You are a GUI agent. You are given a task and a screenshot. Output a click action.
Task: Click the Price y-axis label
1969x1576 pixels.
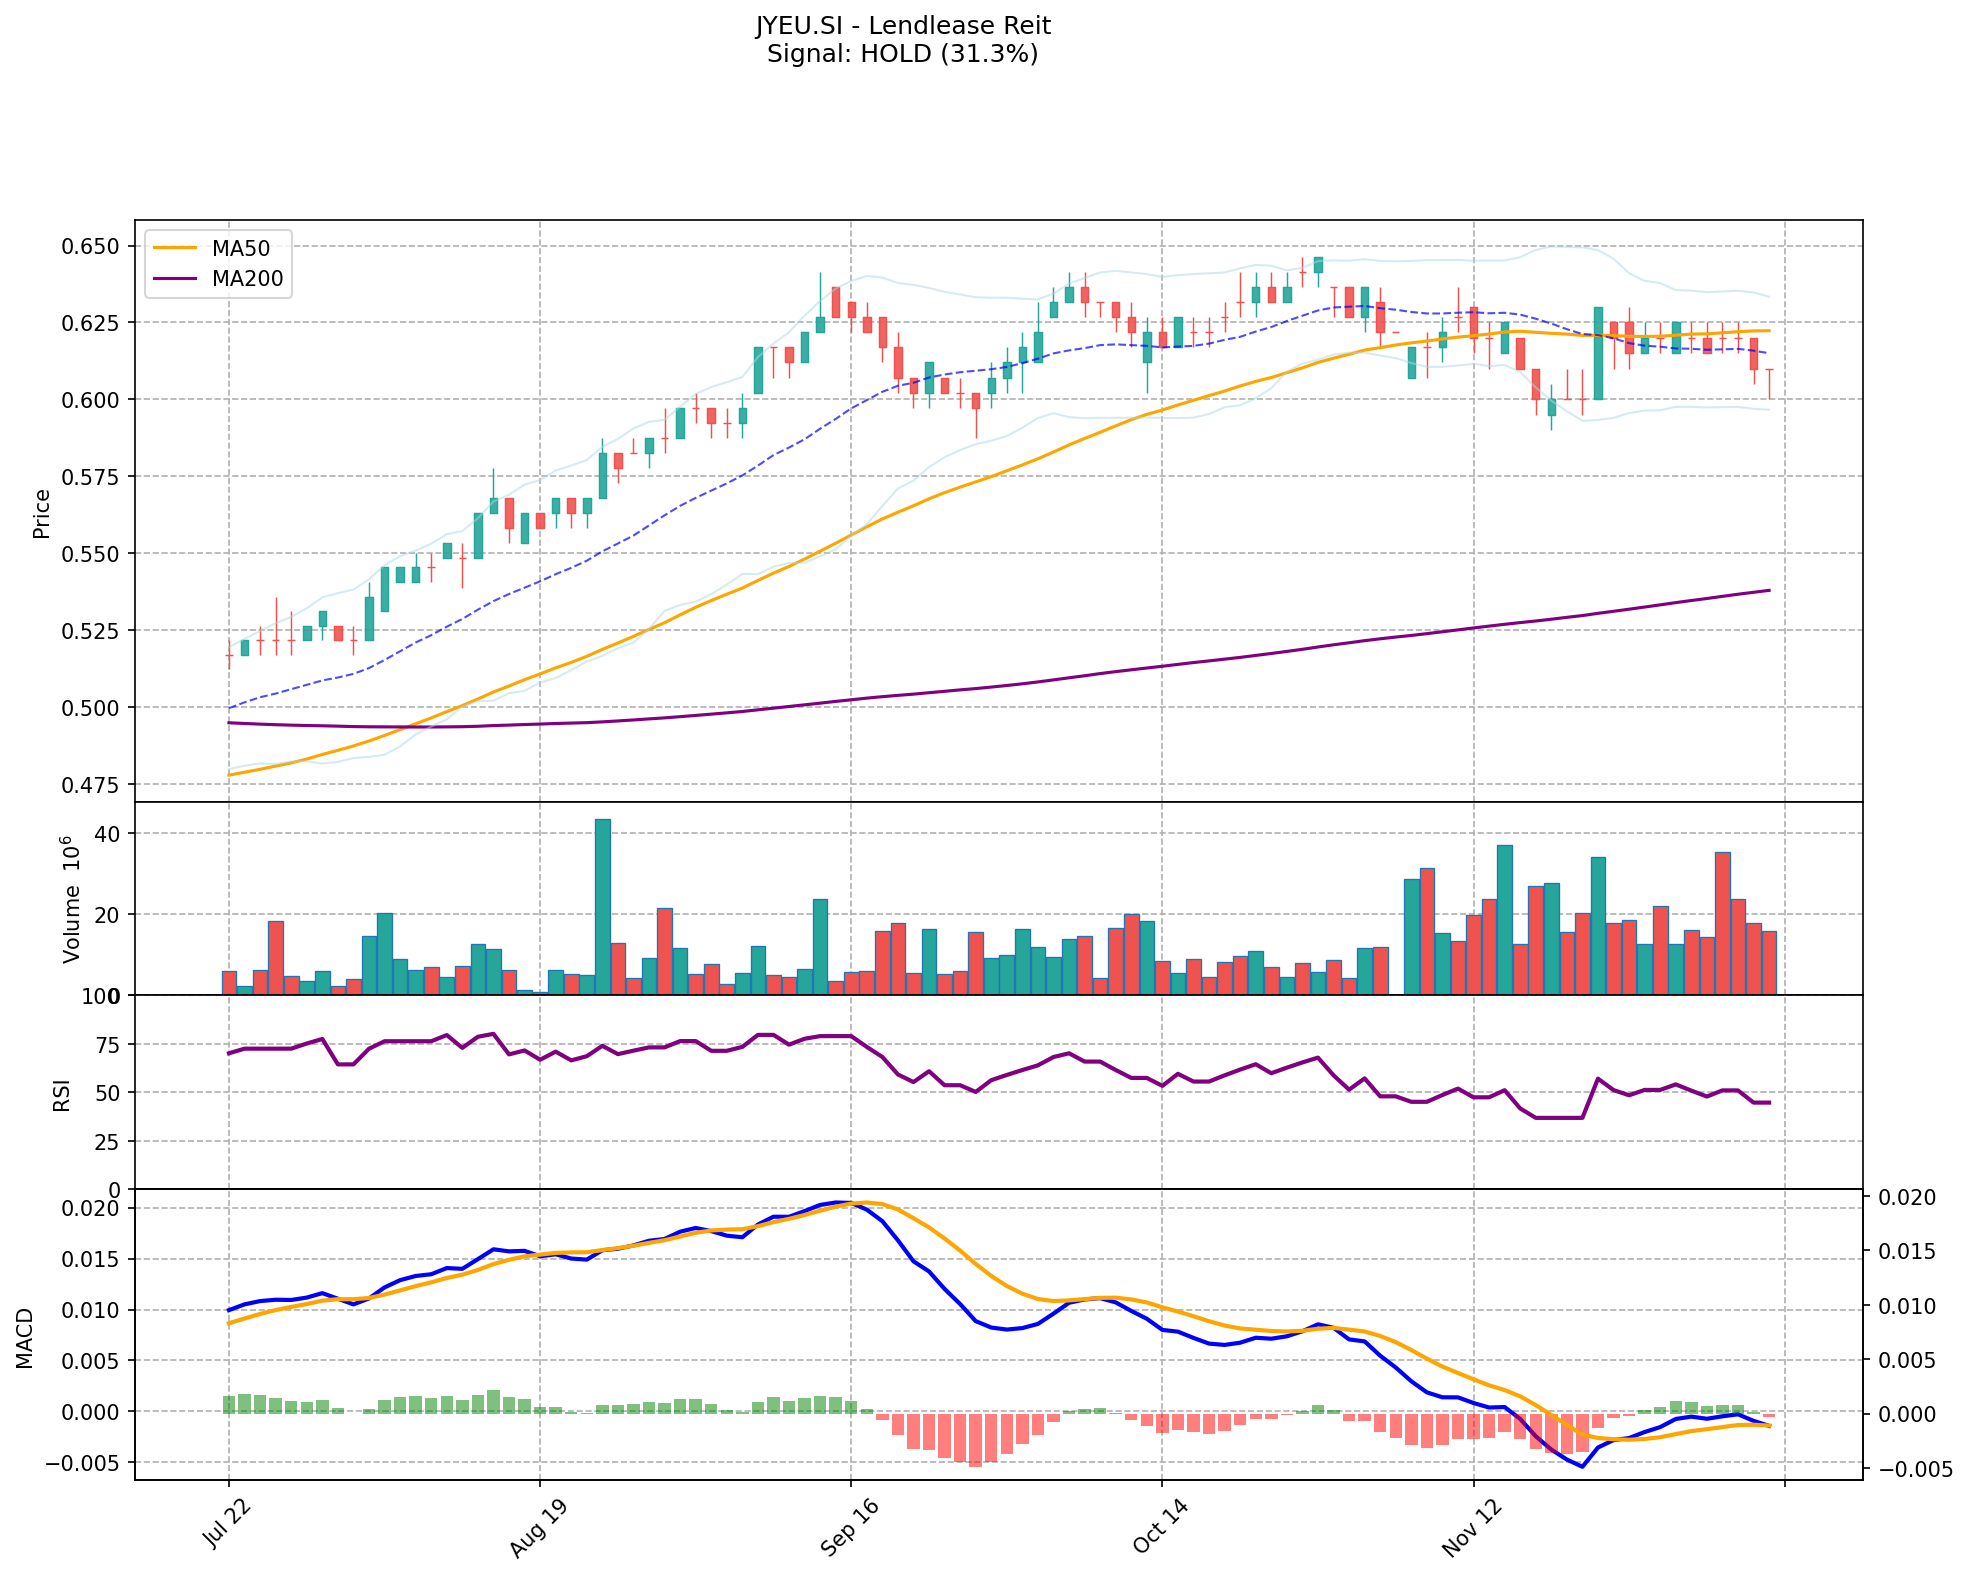pyautogui.click(x=42, y=513)
